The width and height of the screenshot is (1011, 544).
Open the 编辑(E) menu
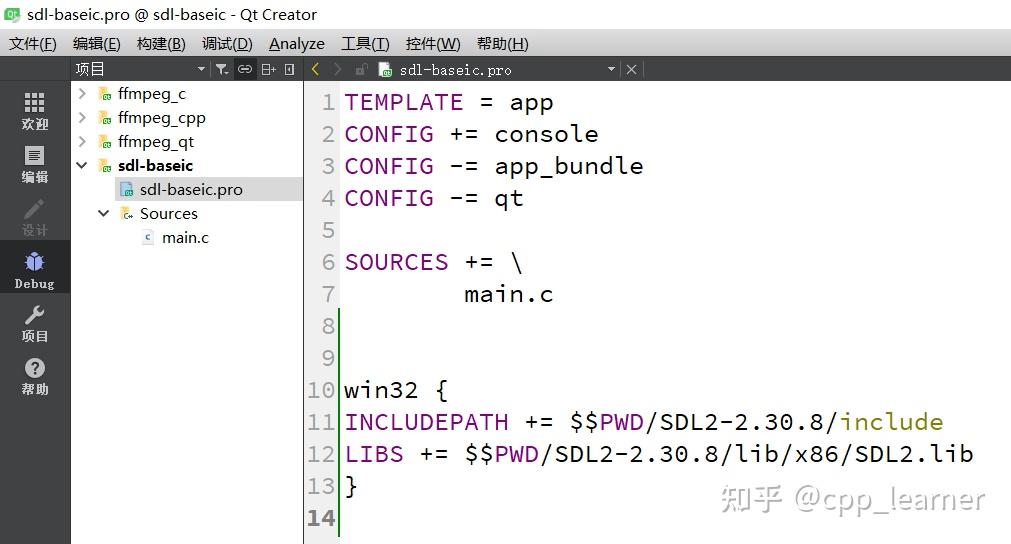tap(97, 44)
